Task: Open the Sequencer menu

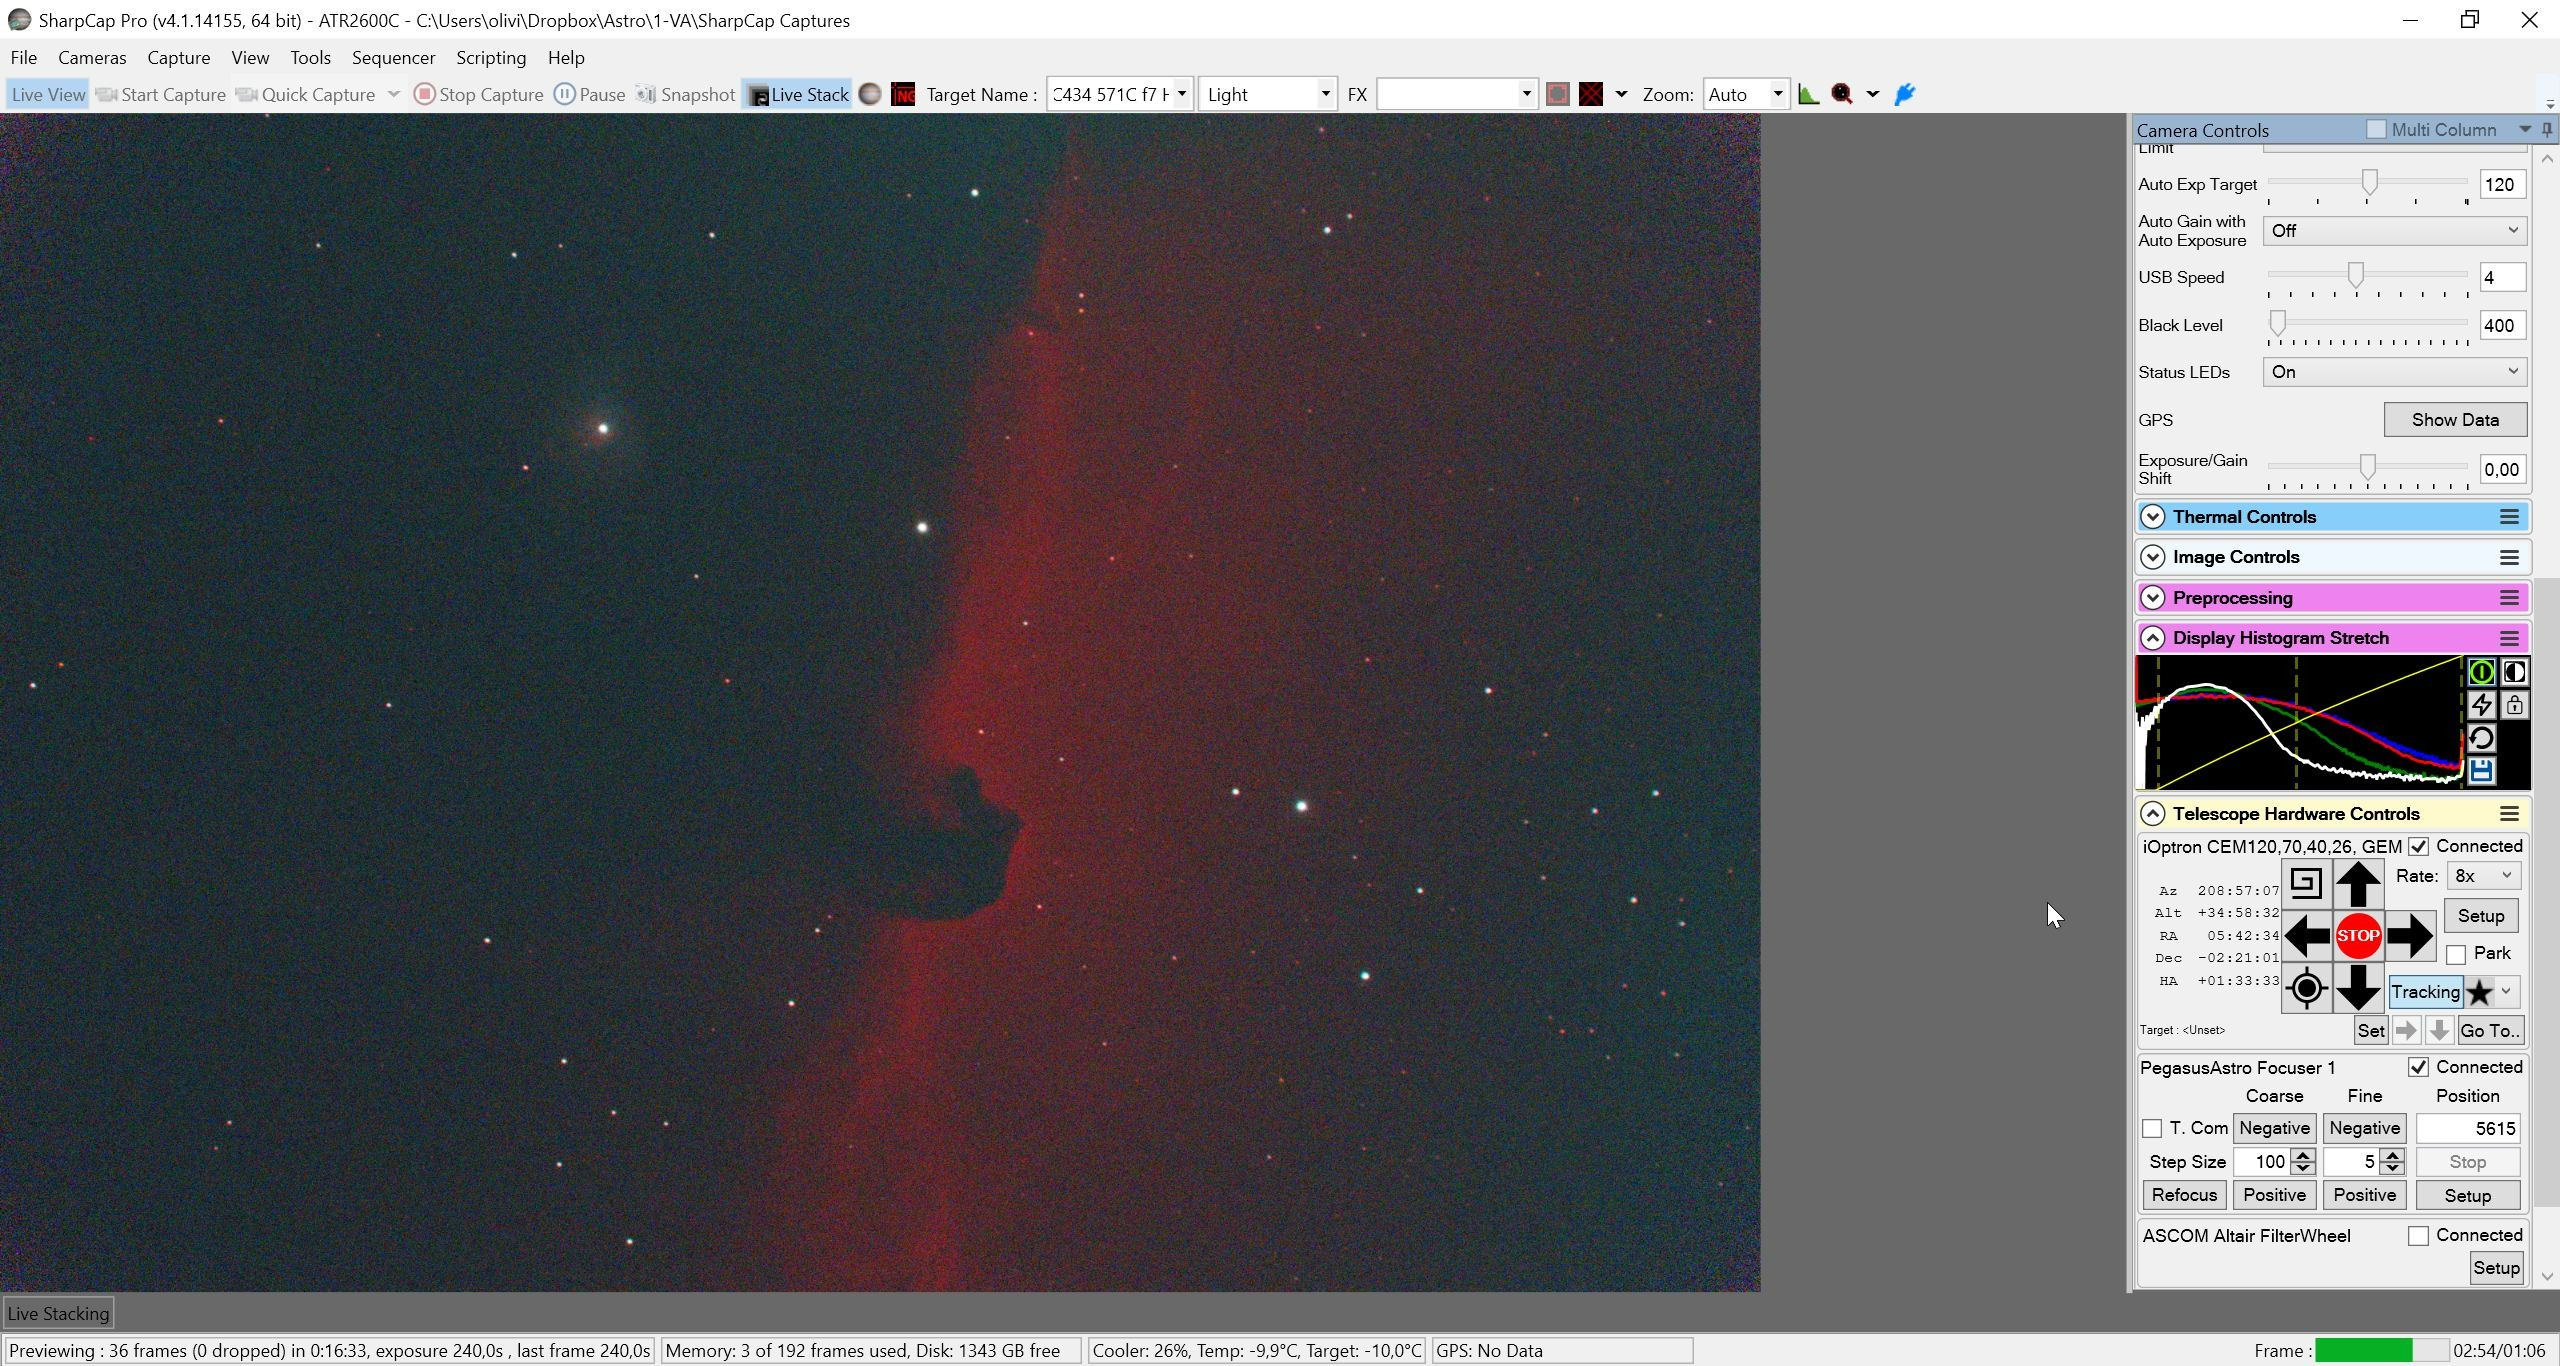Action: tap(393, 58)
